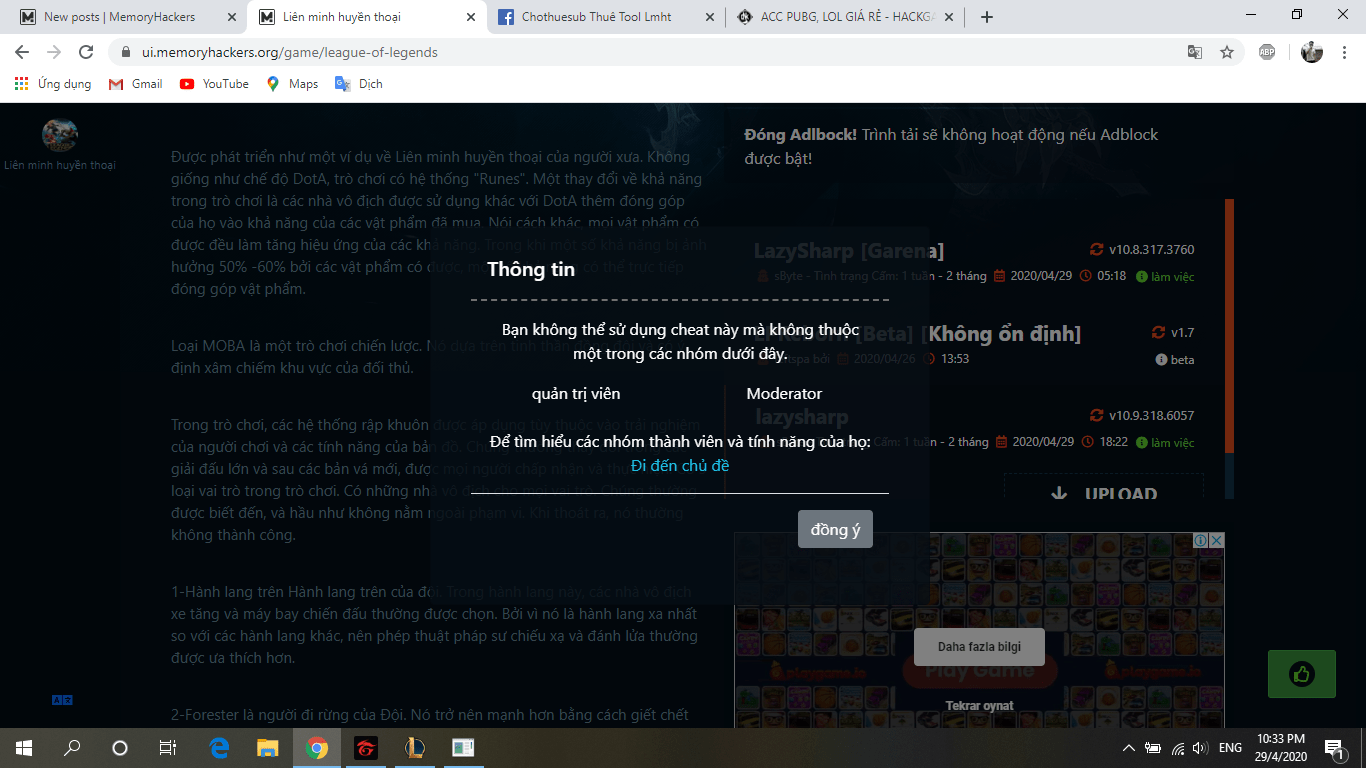Open Cortana from the taskbar
The image size is (1366, 768).
point(120,747)
